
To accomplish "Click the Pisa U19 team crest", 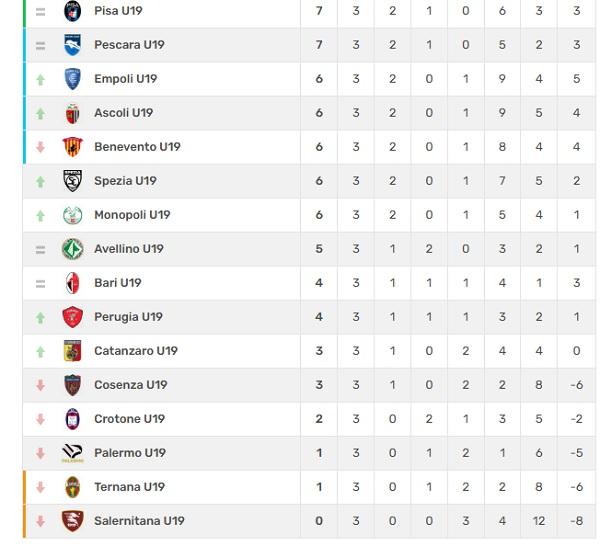I will [x=72, y=11].
